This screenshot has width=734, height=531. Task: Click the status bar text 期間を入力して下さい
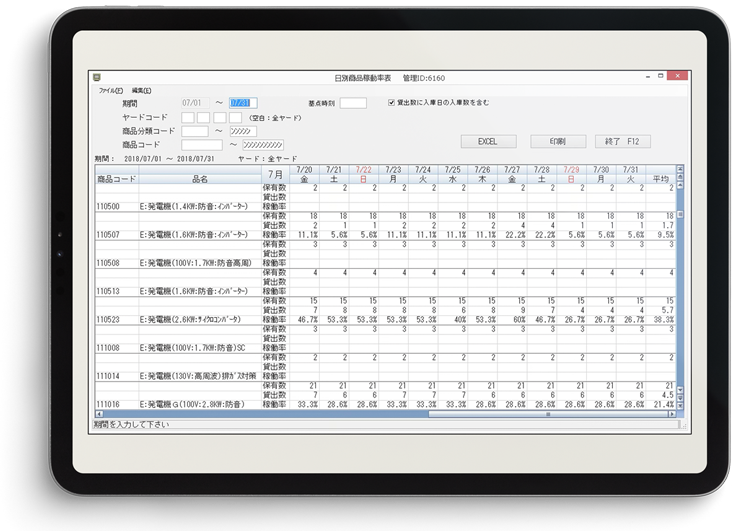click(x=131, y=425)
